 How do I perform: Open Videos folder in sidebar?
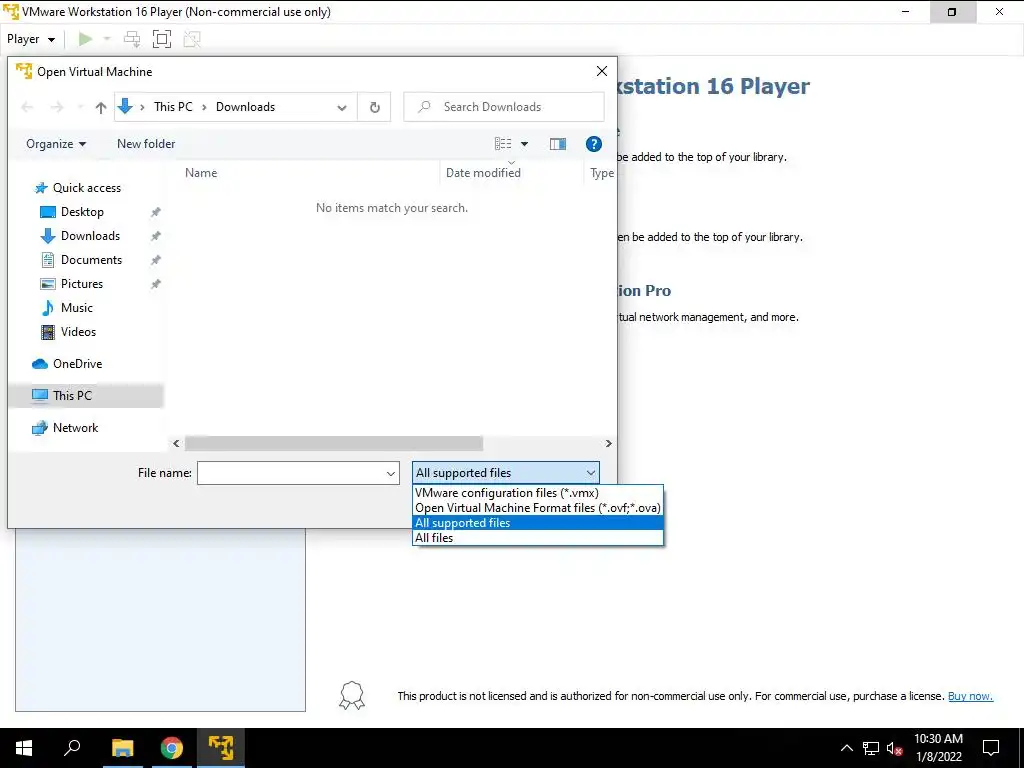click(x=78, y=332)
